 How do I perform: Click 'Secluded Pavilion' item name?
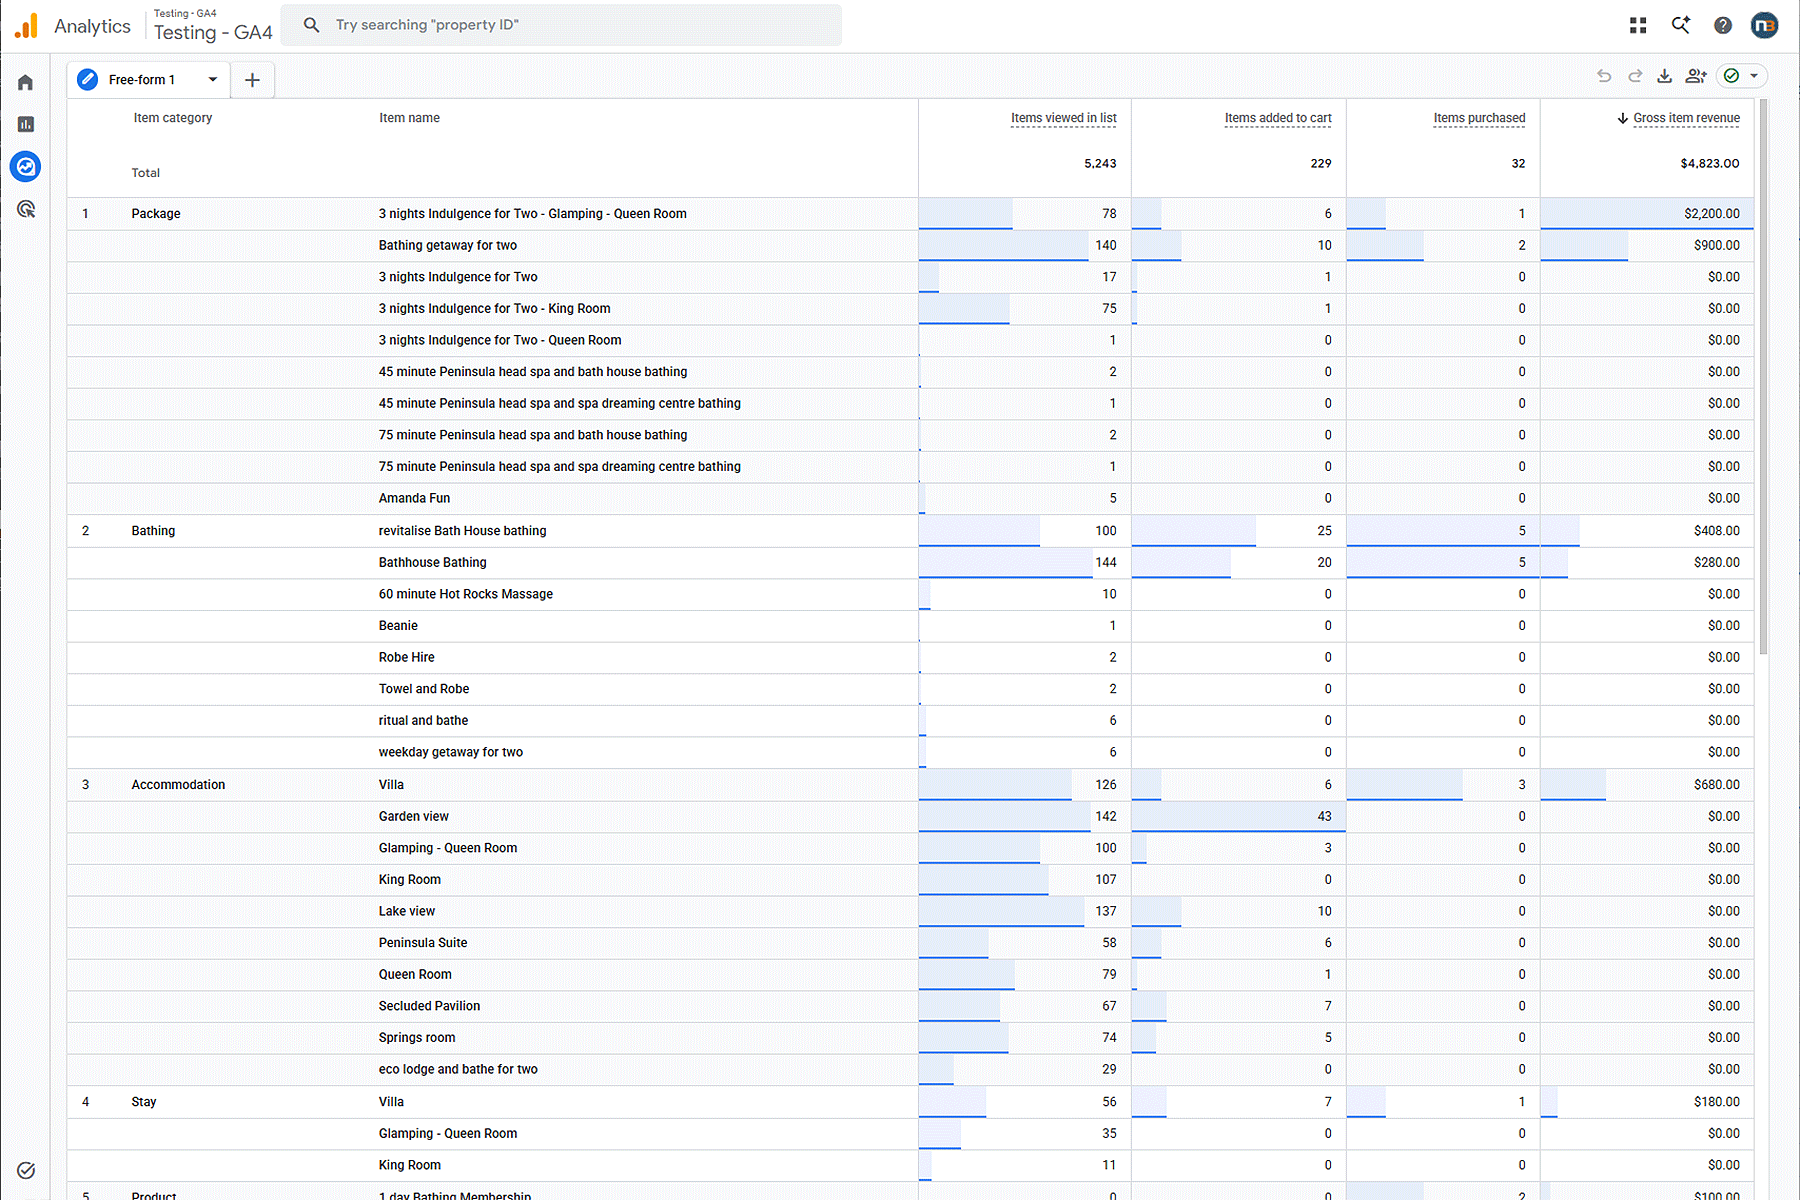tap(429, 1006)
